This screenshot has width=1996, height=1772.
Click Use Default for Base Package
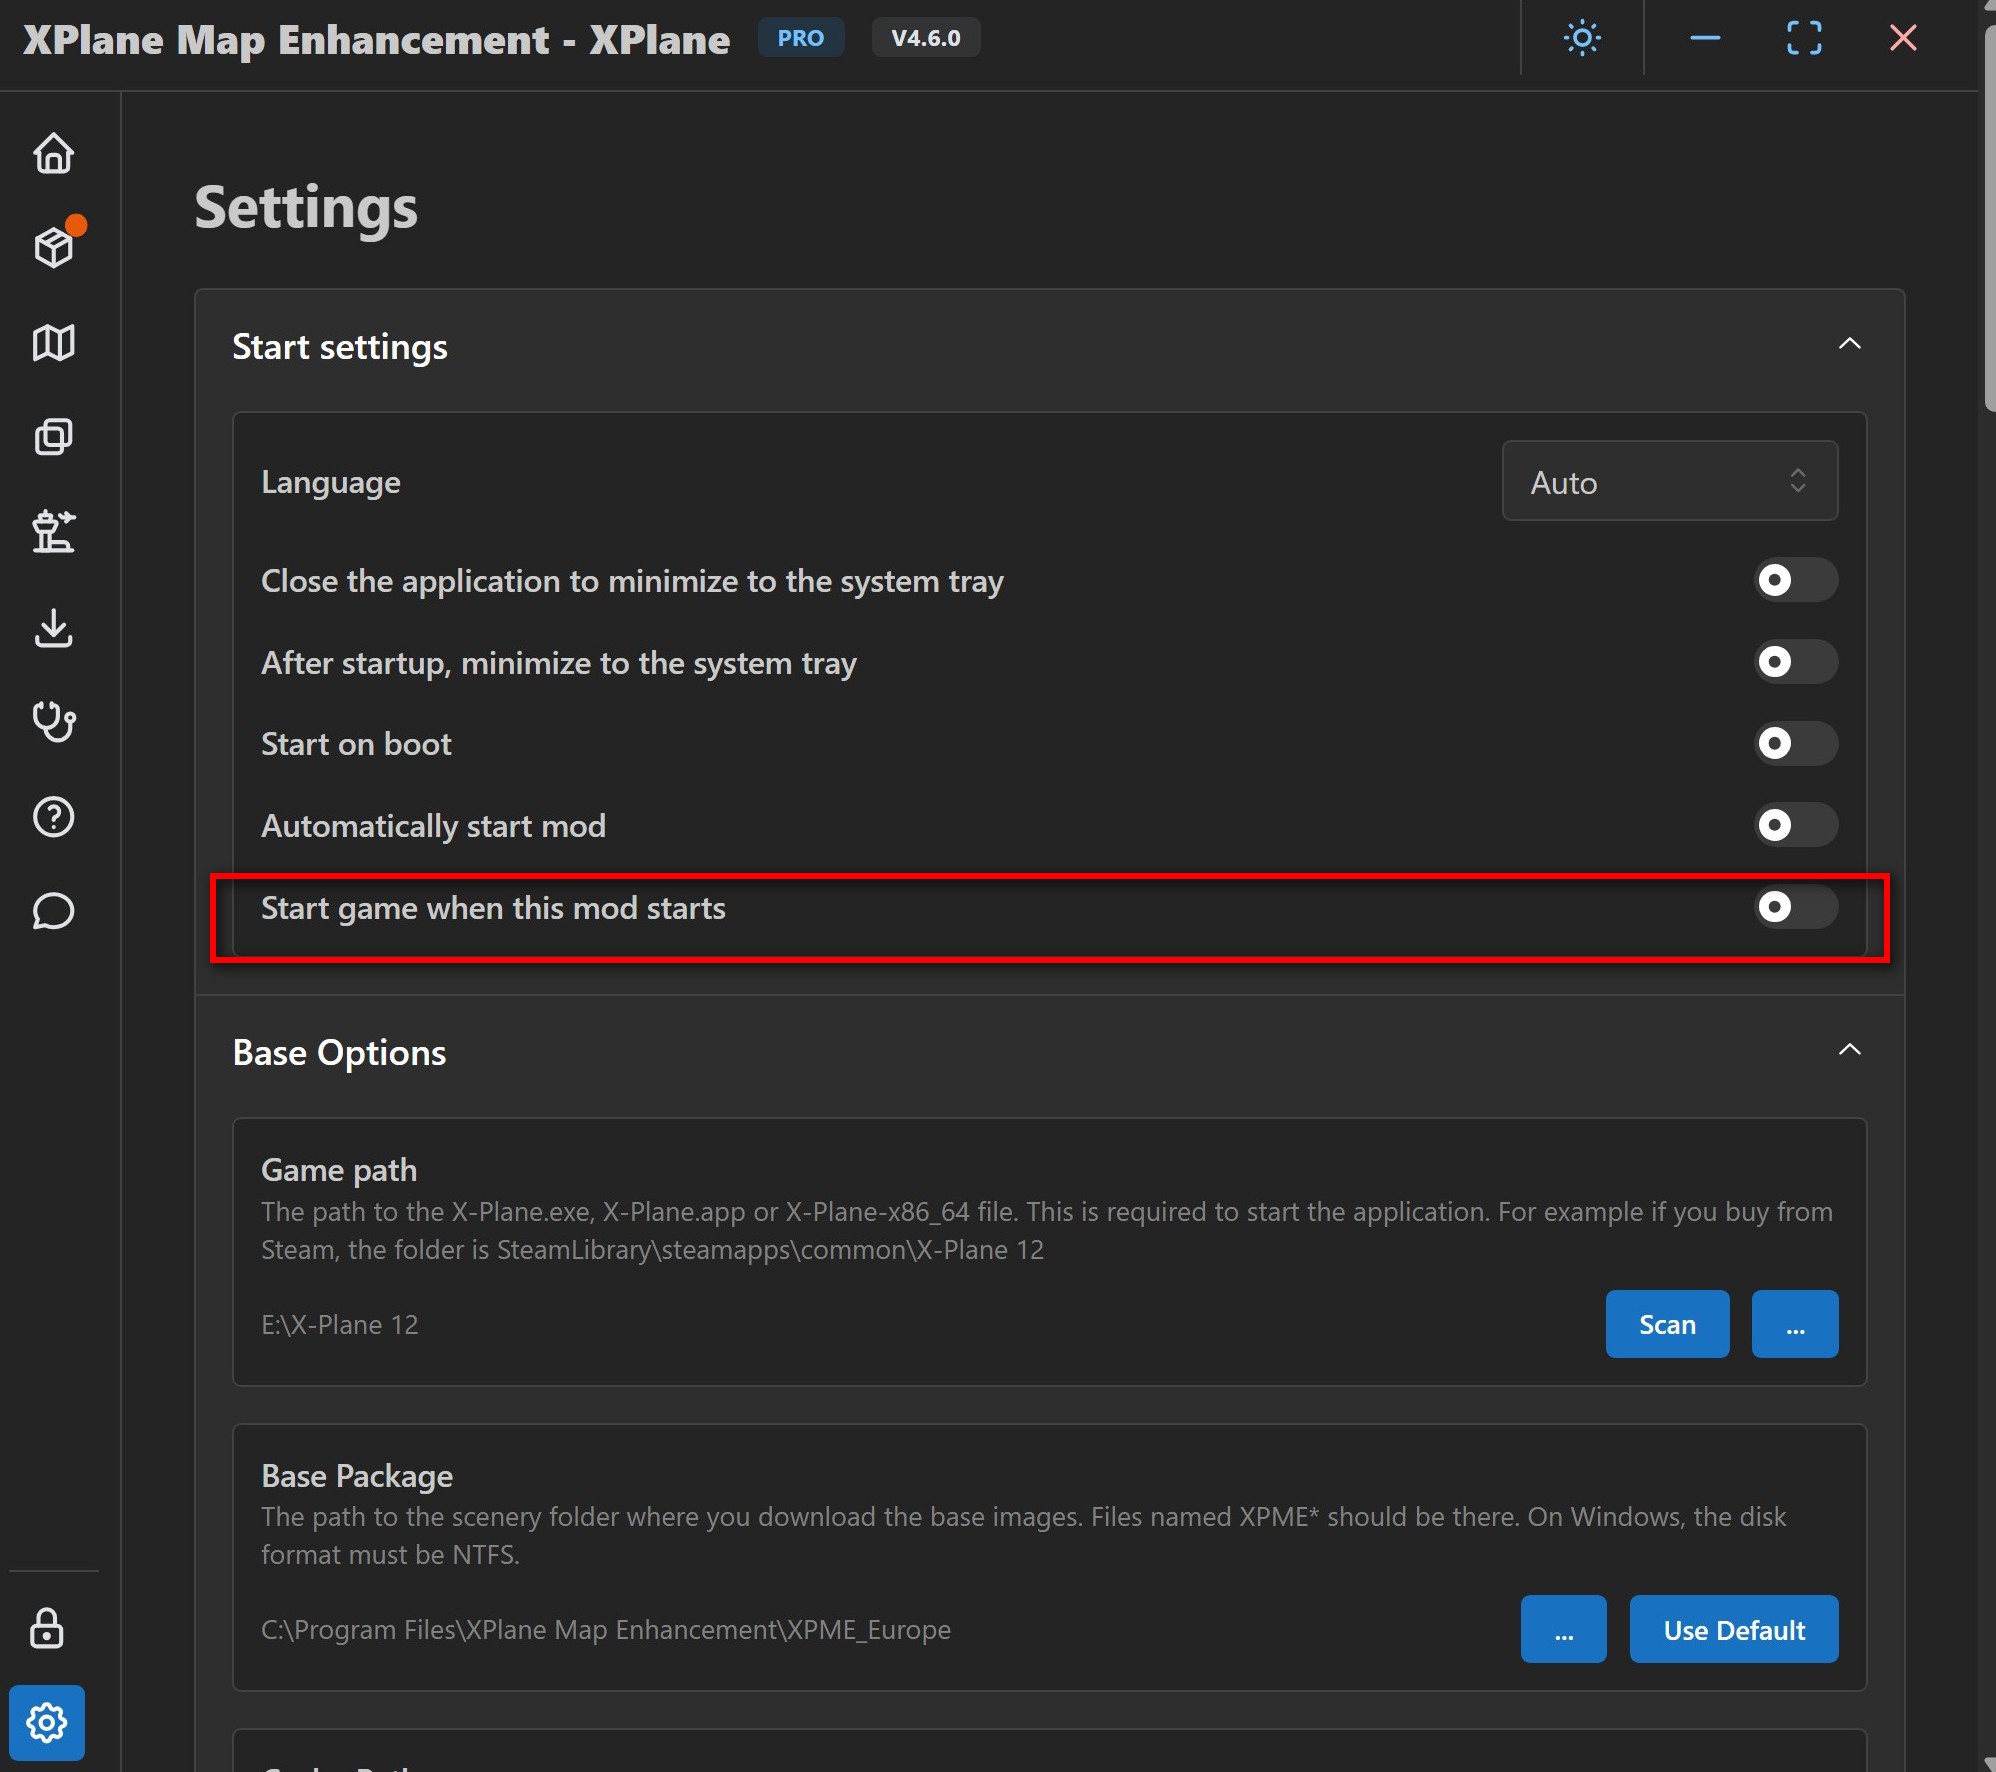tap(1734, 1629)
